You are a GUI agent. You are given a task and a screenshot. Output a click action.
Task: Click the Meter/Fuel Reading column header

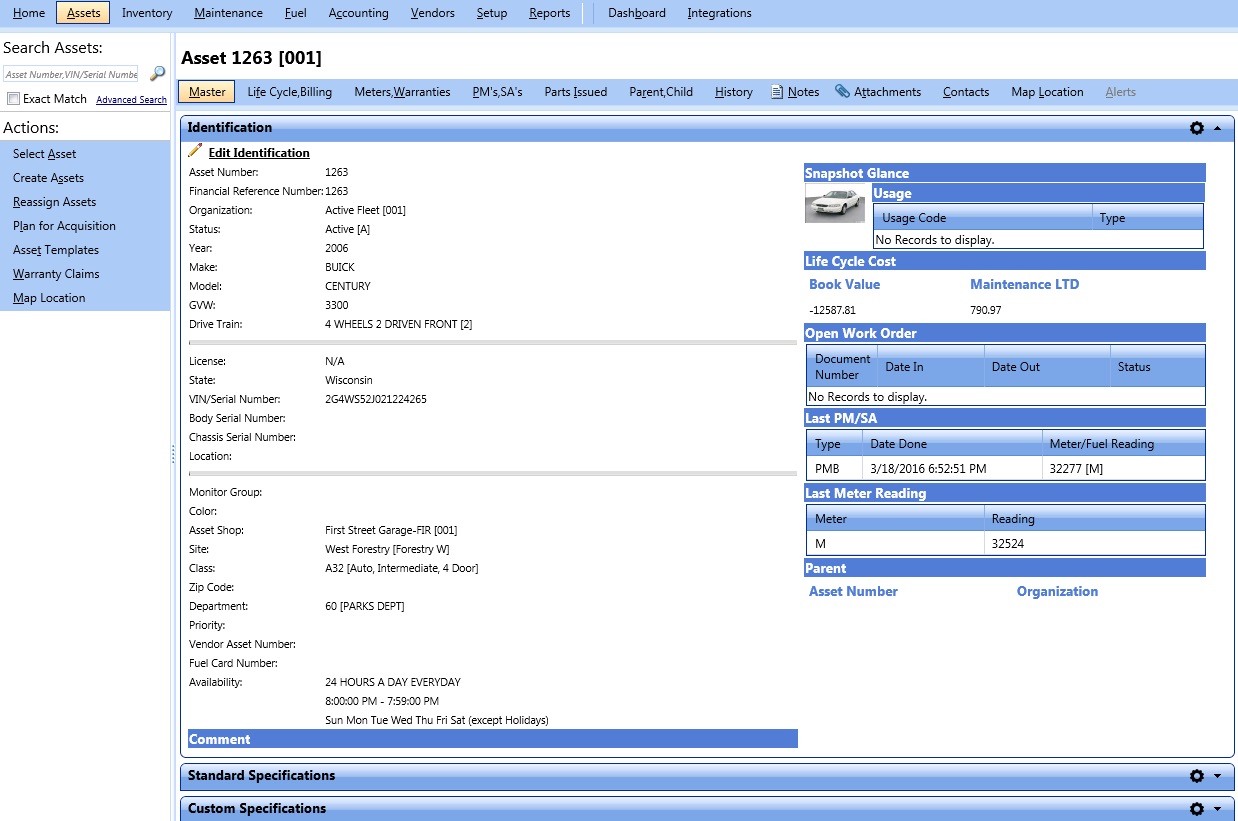1123,444
